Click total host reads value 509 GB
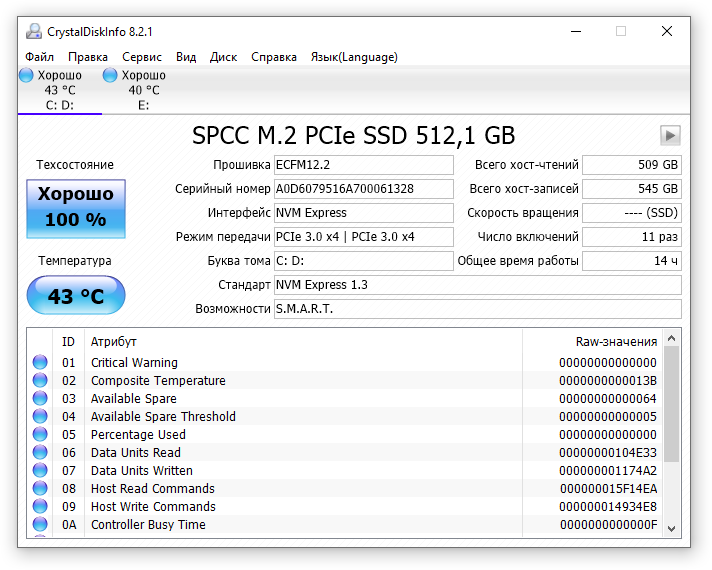This screenshot has height=570, width=712. (632, 165)
